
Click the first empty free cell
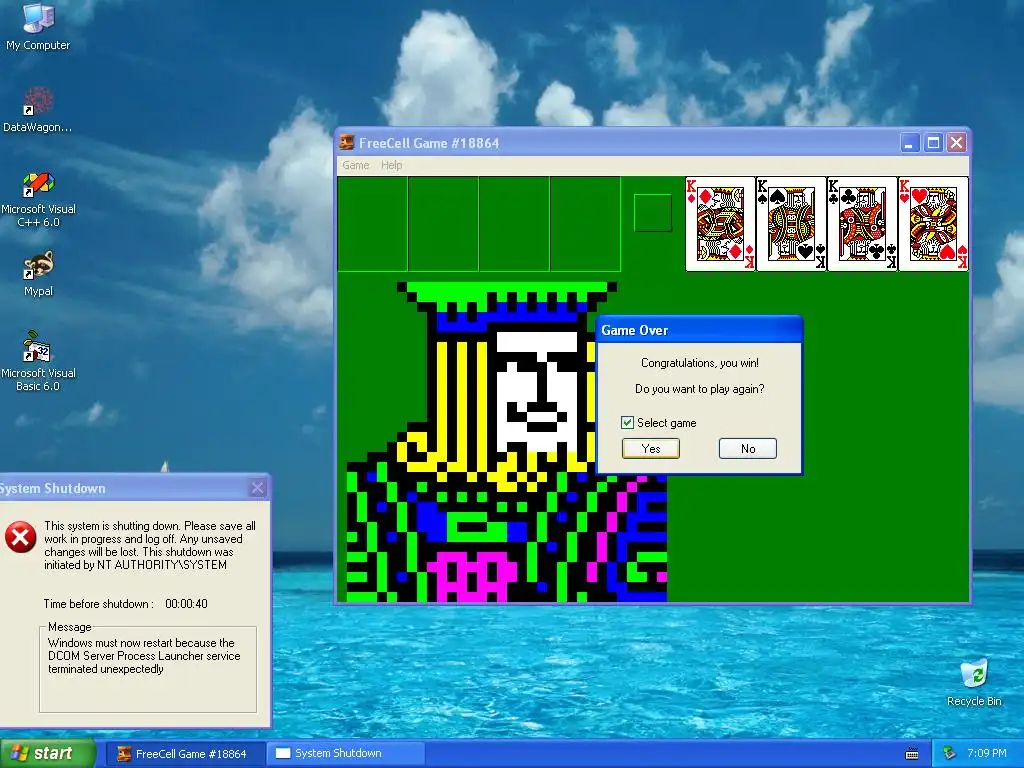(x=372, y=223)
